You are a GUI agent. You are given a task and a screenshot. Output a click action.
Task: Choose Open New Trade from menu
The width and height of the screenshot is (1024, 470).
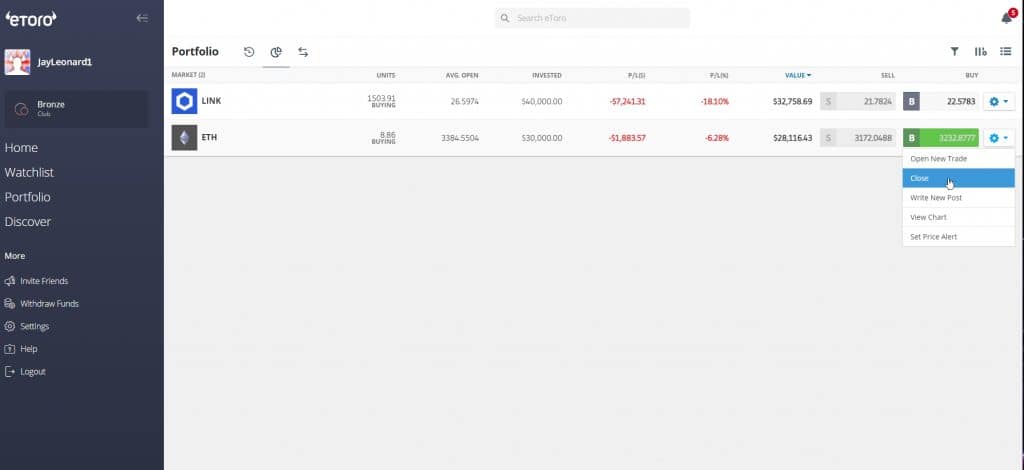click(x=959, y=159)
